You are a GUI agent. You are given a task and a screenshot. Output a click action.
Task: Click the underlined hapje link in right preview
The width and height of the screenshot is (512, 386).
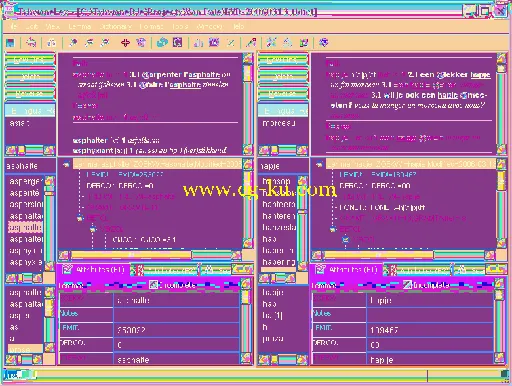click(x=480, y=75)
